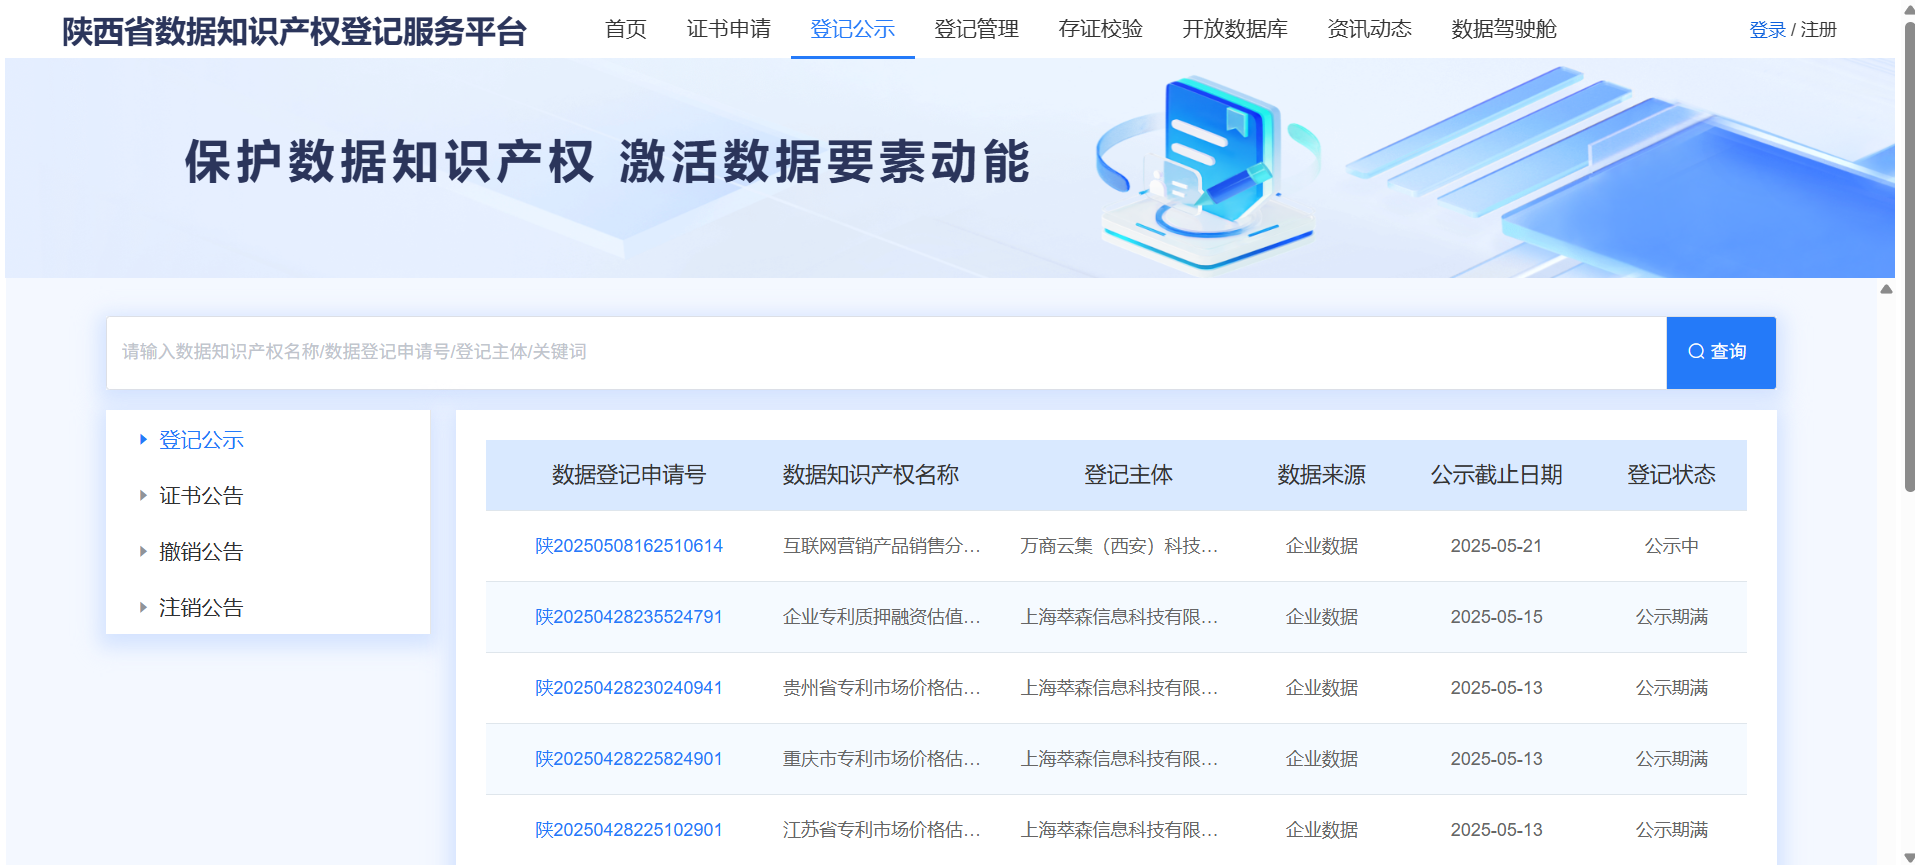The height and width of the screenshot is (865, 1915).
Task: Click the inner scrollbar up arrow
Action: (x=1886, y=289)
